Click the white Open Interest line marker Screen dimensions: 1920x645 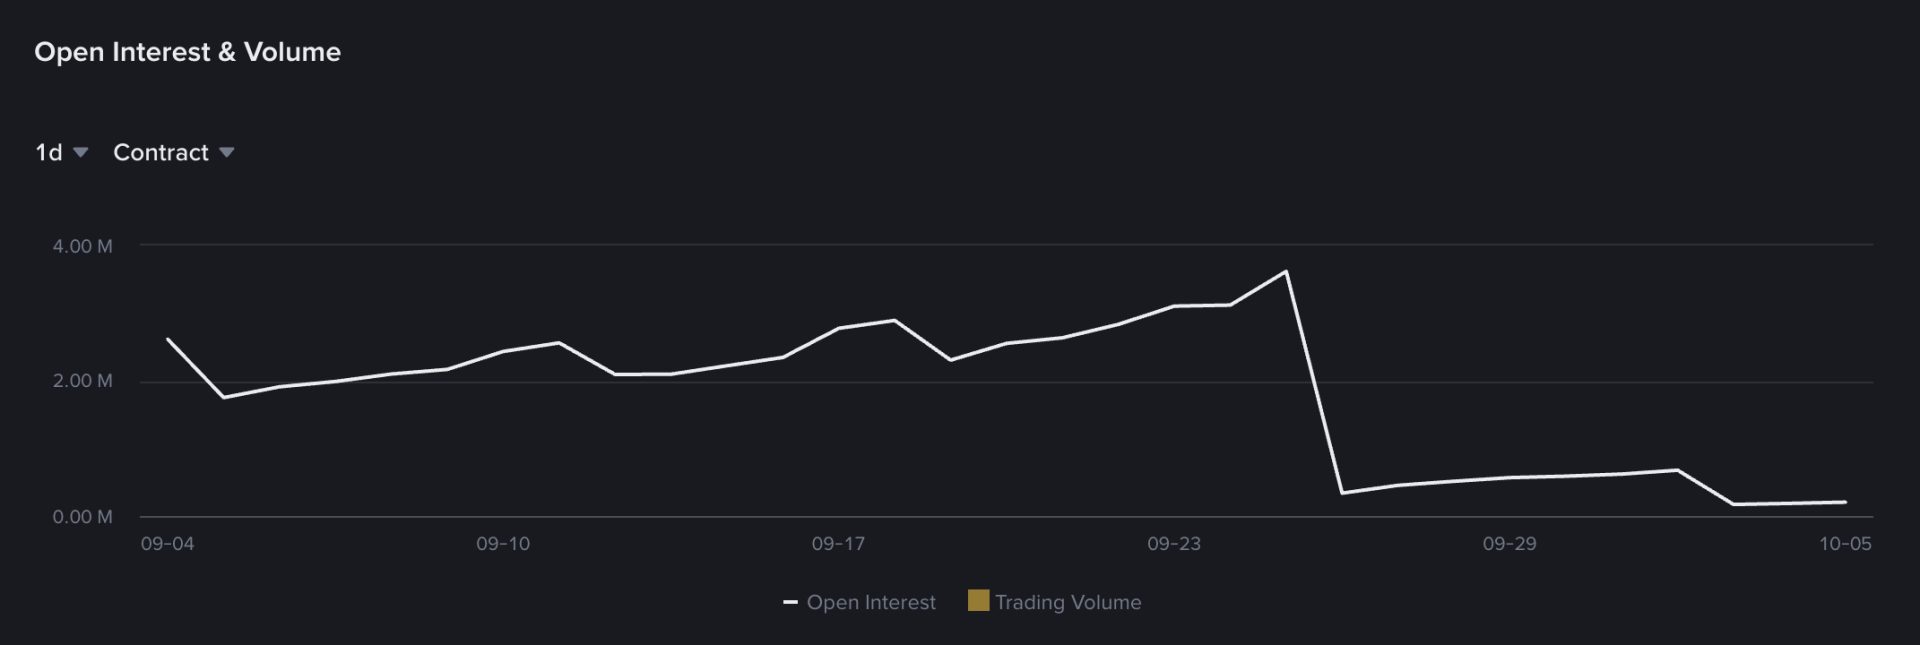(790, 603)
